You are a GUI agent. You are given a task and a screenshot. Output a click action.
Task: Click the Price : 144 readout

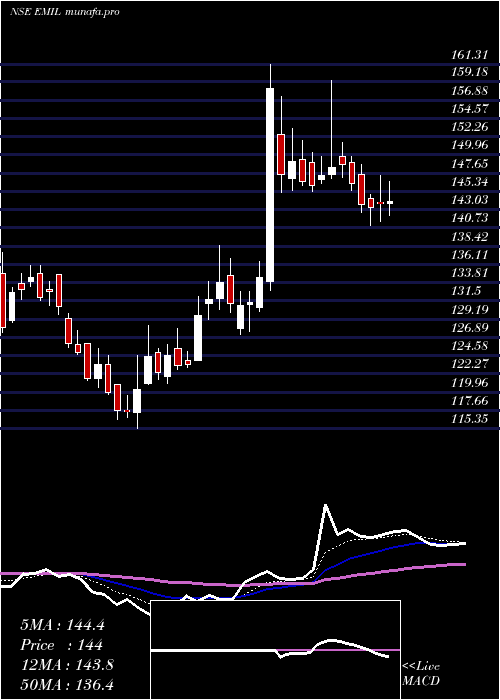pyautogui.click(x=62, y=645)
